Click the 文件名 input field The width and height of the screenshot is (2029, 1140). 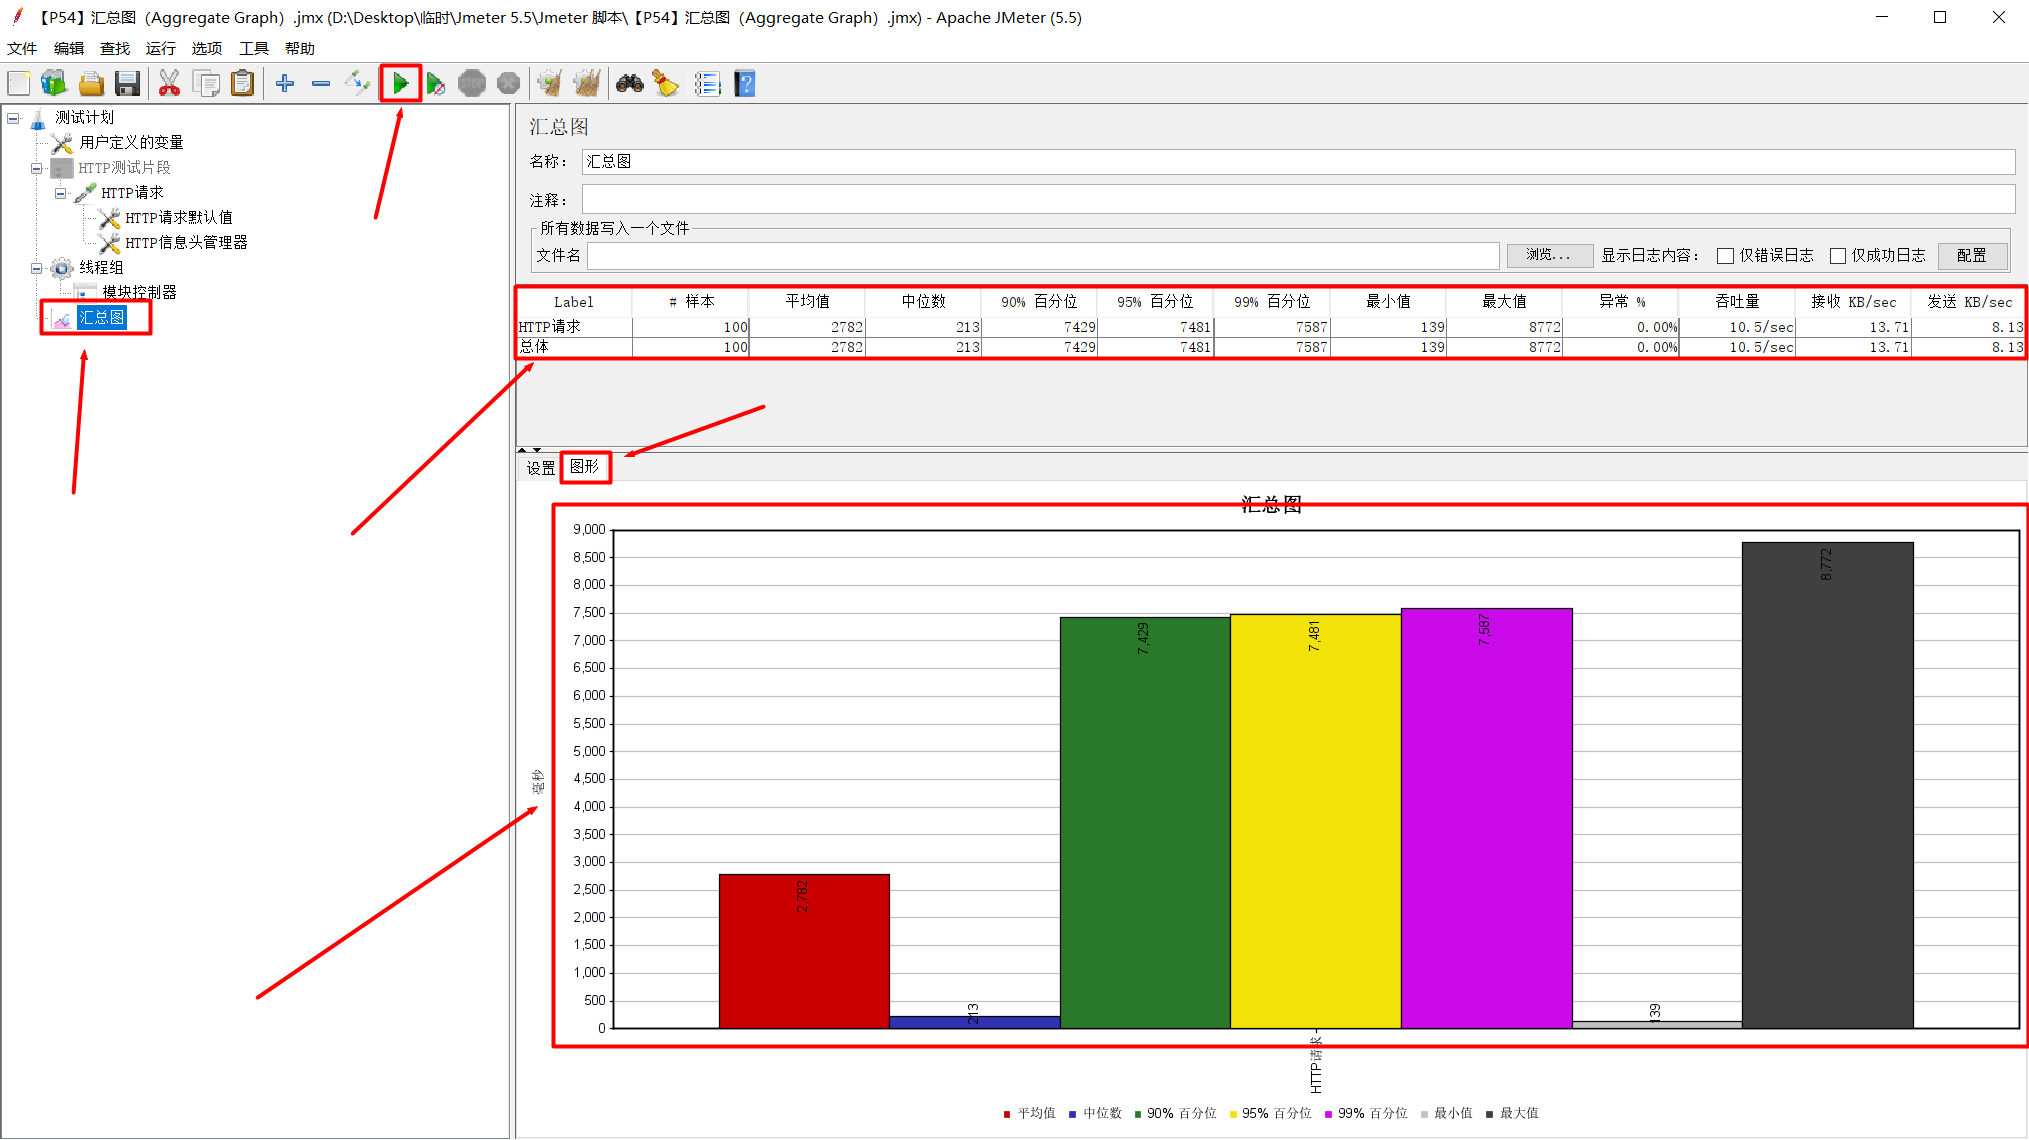pyautogui.click(x=1042, y=256)
